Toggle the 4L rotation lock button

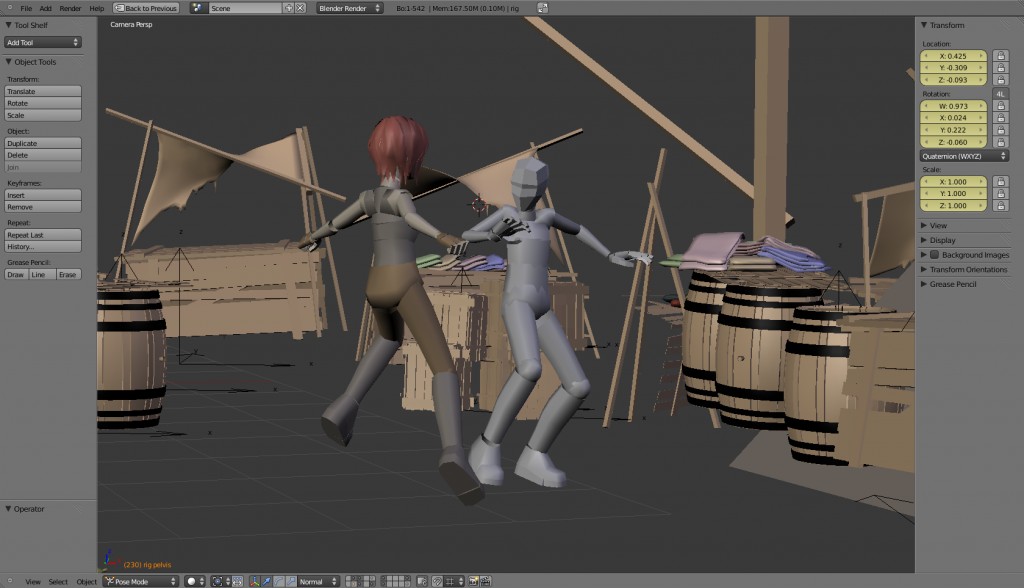1000,93
